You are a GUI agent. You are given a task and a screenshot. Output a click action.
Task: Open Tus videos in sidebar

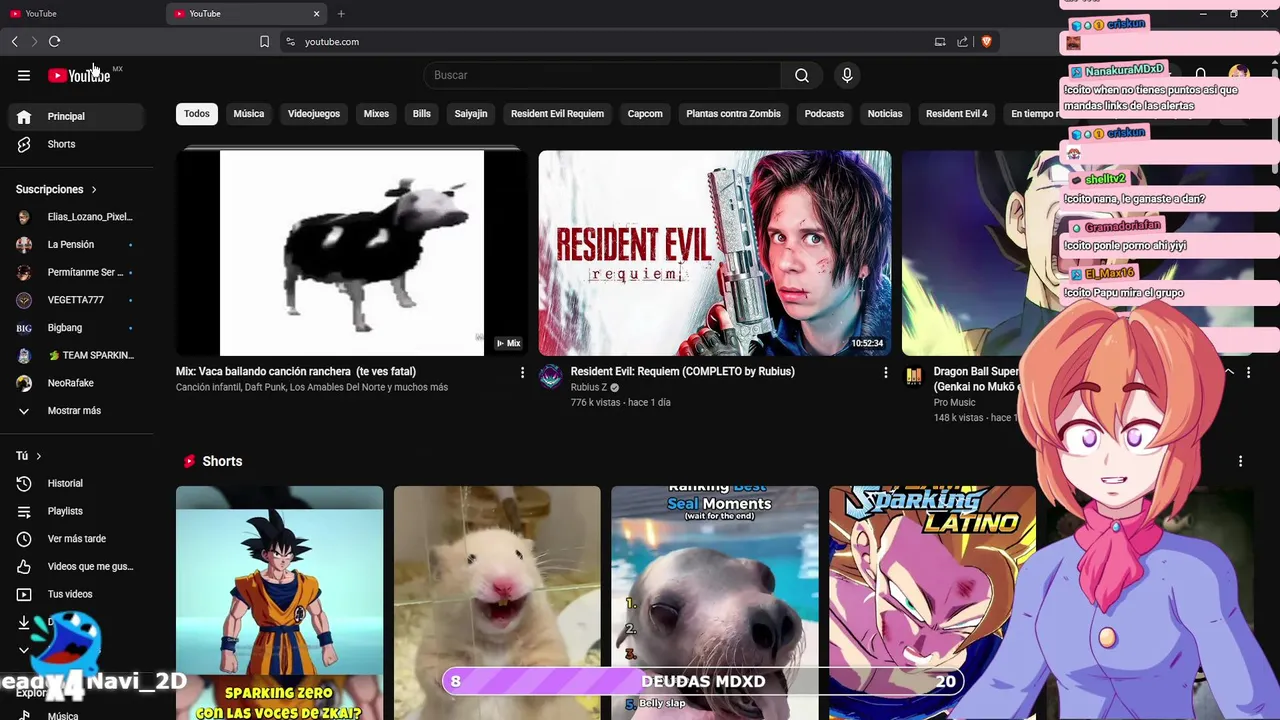point(76,594)
